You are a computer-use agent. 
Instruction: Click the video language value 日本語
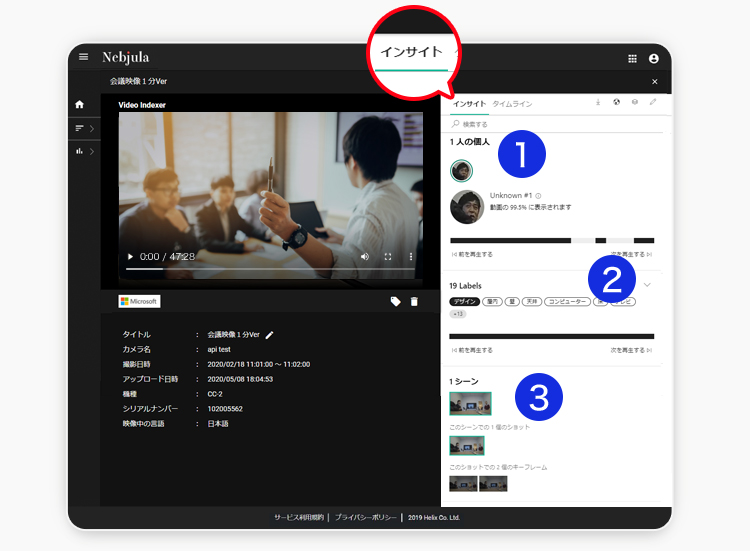pyautogui.click(x=218, y=424)
